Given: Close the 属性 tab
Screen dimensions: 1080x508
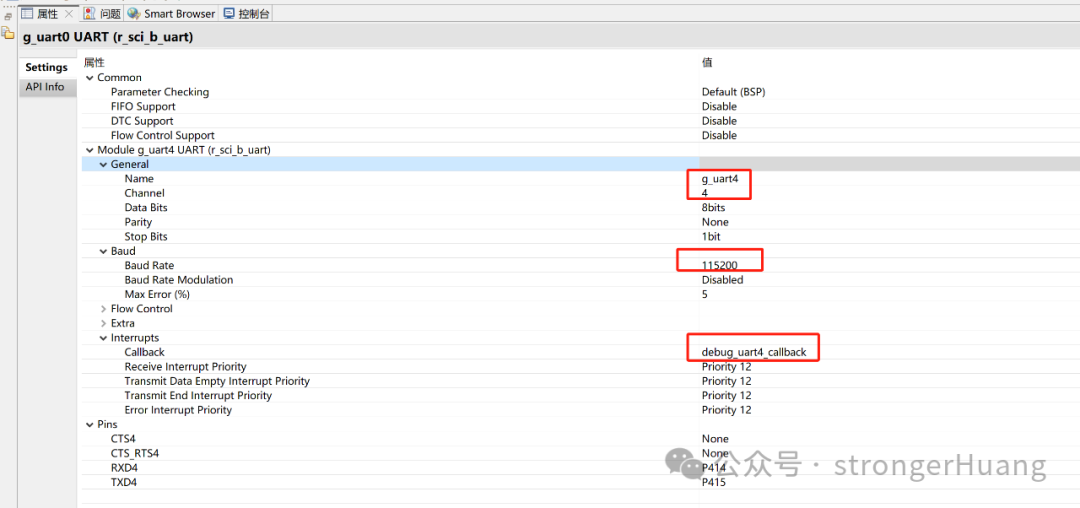Looking at the screenshot, I should (69, 13).
